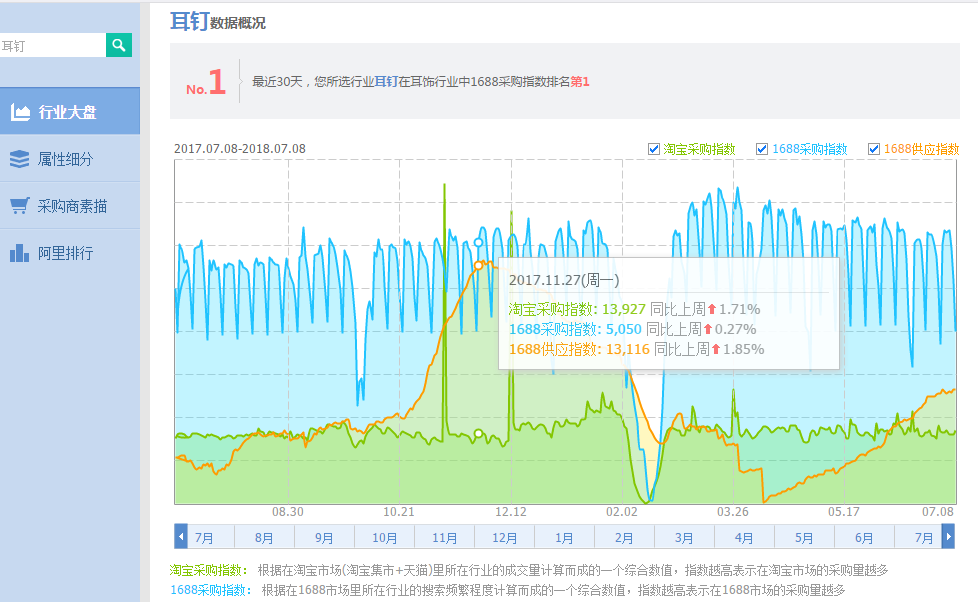Select 12月 on the timeline bar

(505, 537)
